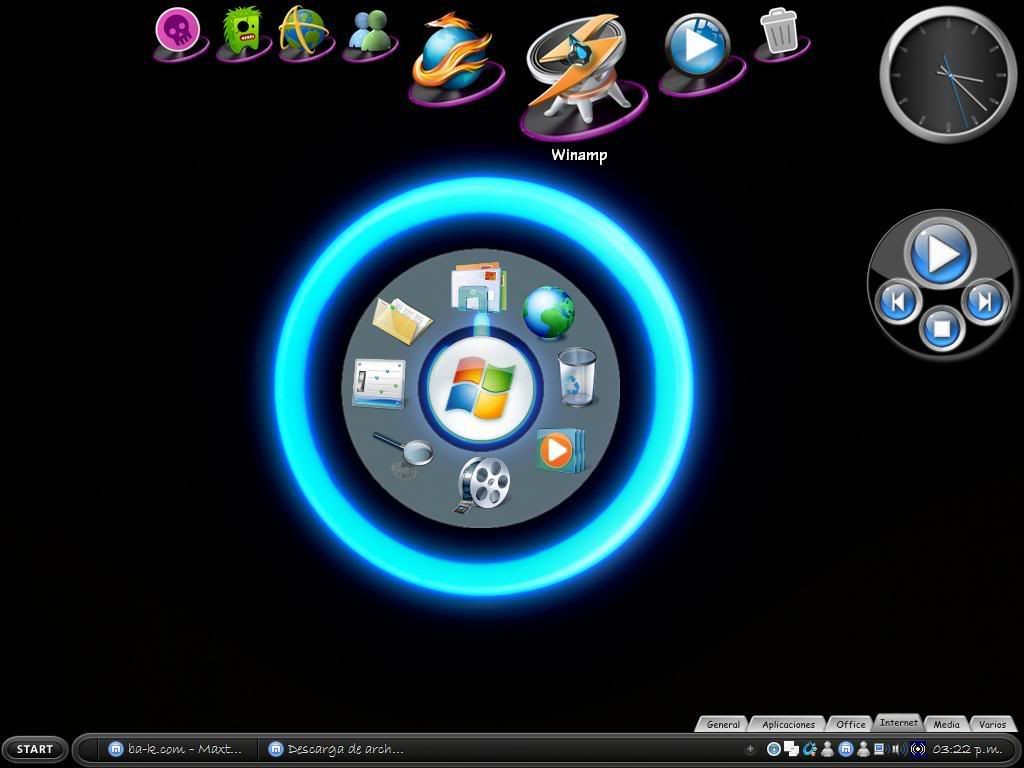
Task: Launch the flaming globe browser dock icon
Action: coord(453,54)
